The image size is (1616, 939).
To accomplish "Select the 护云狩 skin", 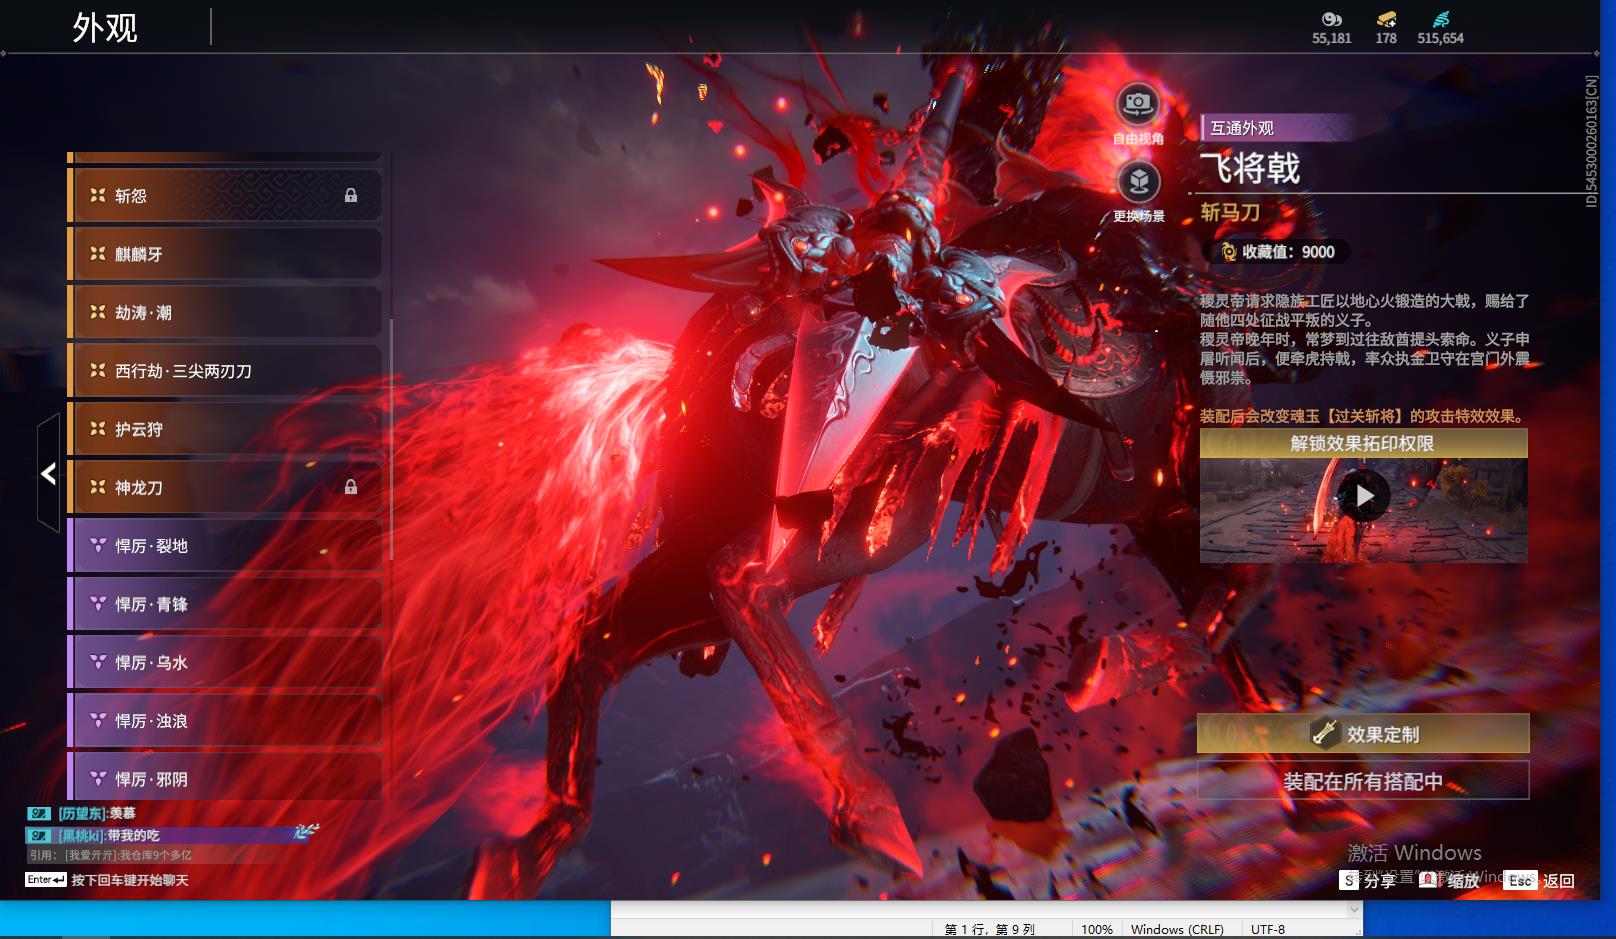I will click(x=224, y=429).
